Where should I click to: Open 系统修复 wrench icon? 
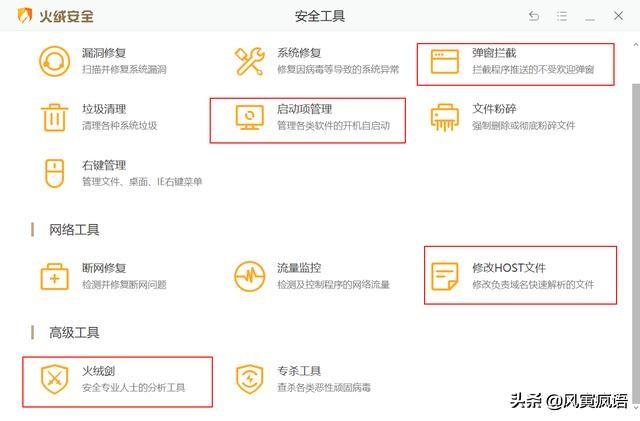pyautogui.click(x=249, y=61)
